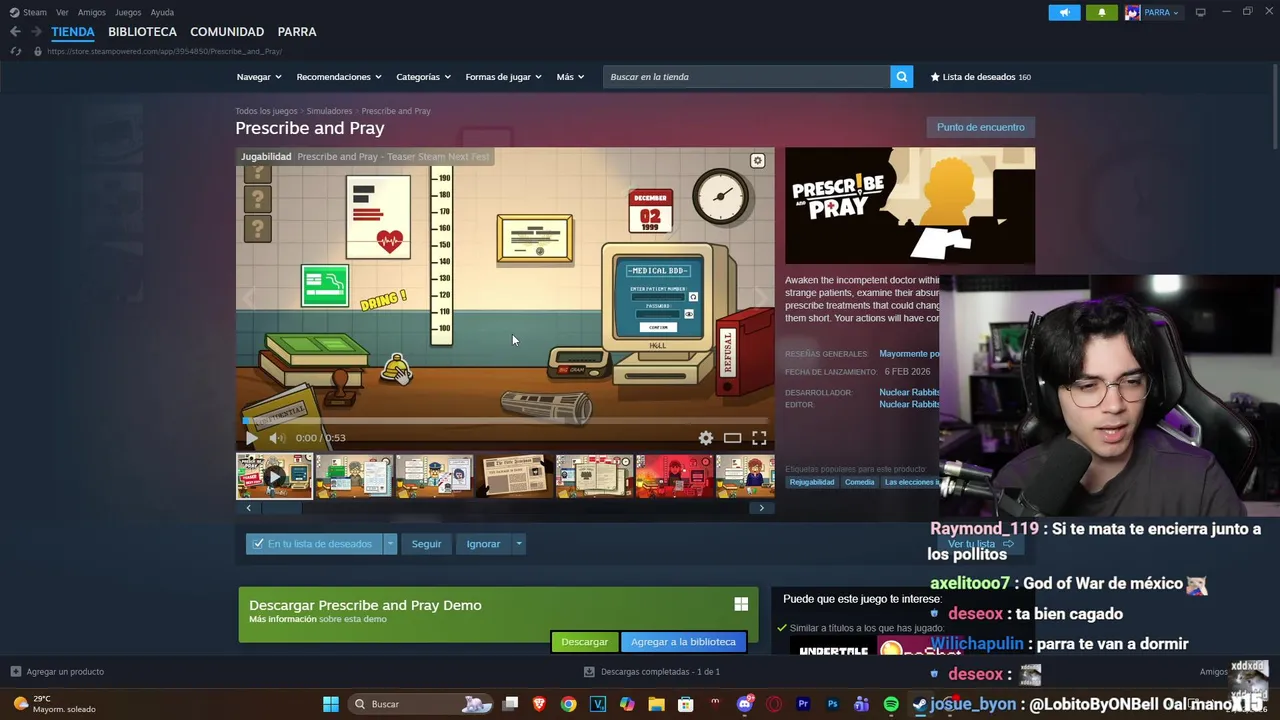Open the green notifications bell
Screen dimensions: 1280x720
[x=1101, y=12]
